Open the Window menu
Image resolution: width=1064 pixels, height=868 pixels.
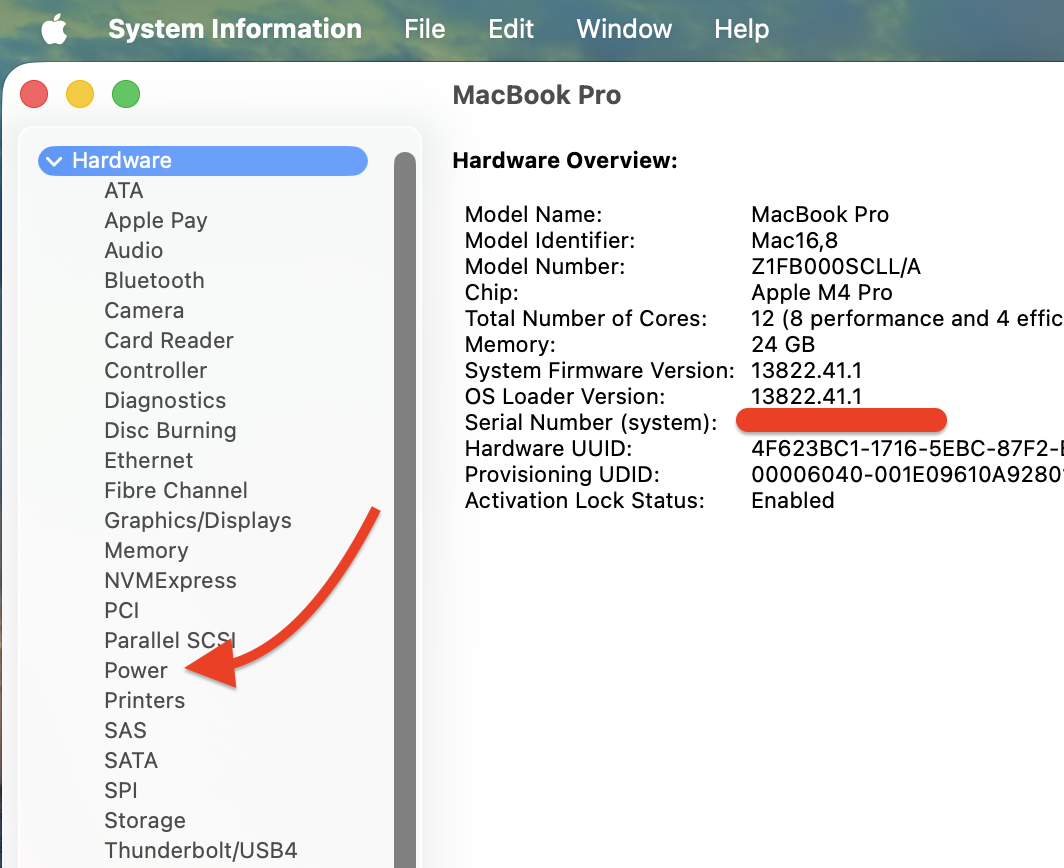[624, 30]
